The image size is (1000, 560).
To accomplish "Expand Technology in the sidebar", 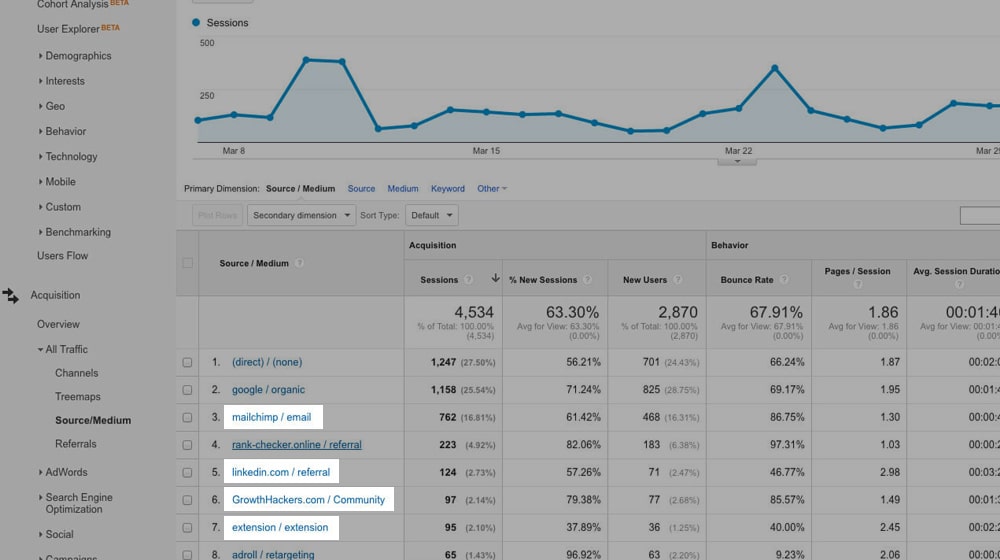I will click(x=68, y=156).
